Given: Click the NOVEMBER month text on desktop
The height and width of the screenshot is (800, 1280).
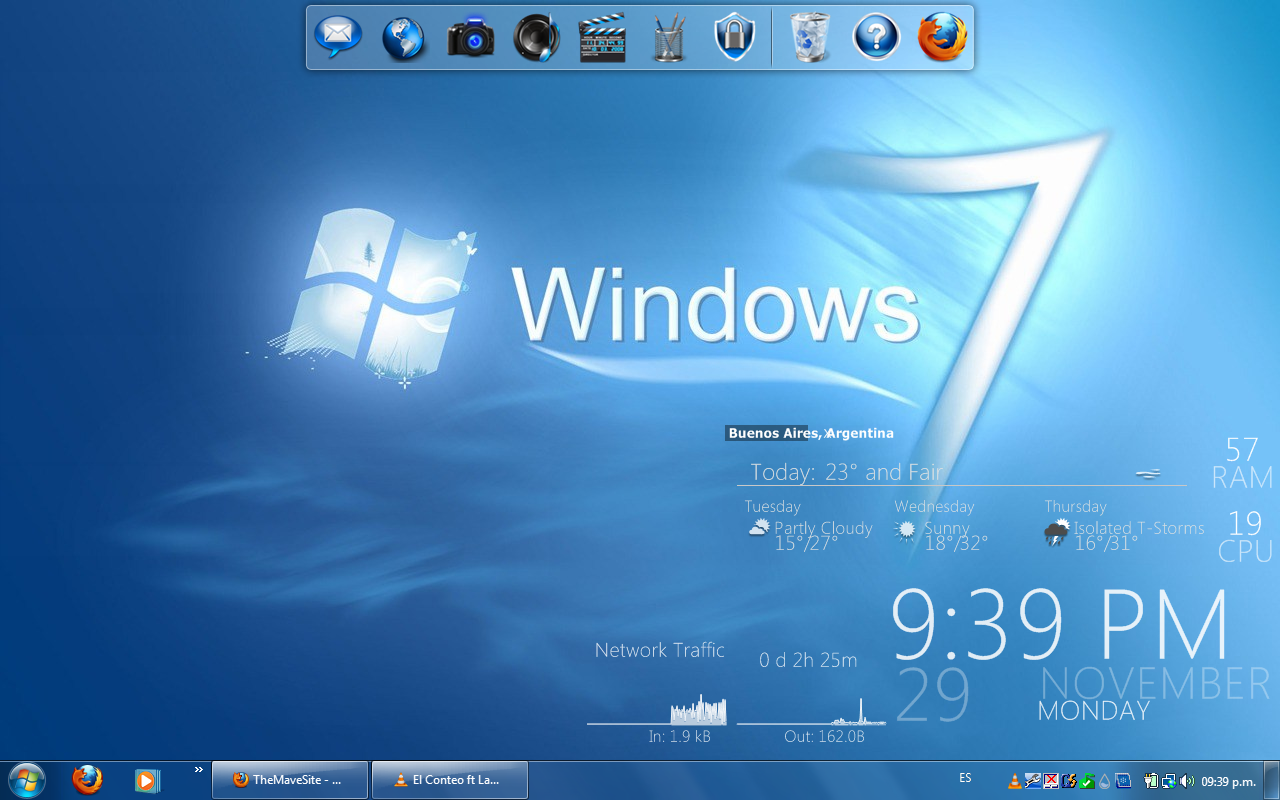Looking at the screenshot, I should [1155, 684].
